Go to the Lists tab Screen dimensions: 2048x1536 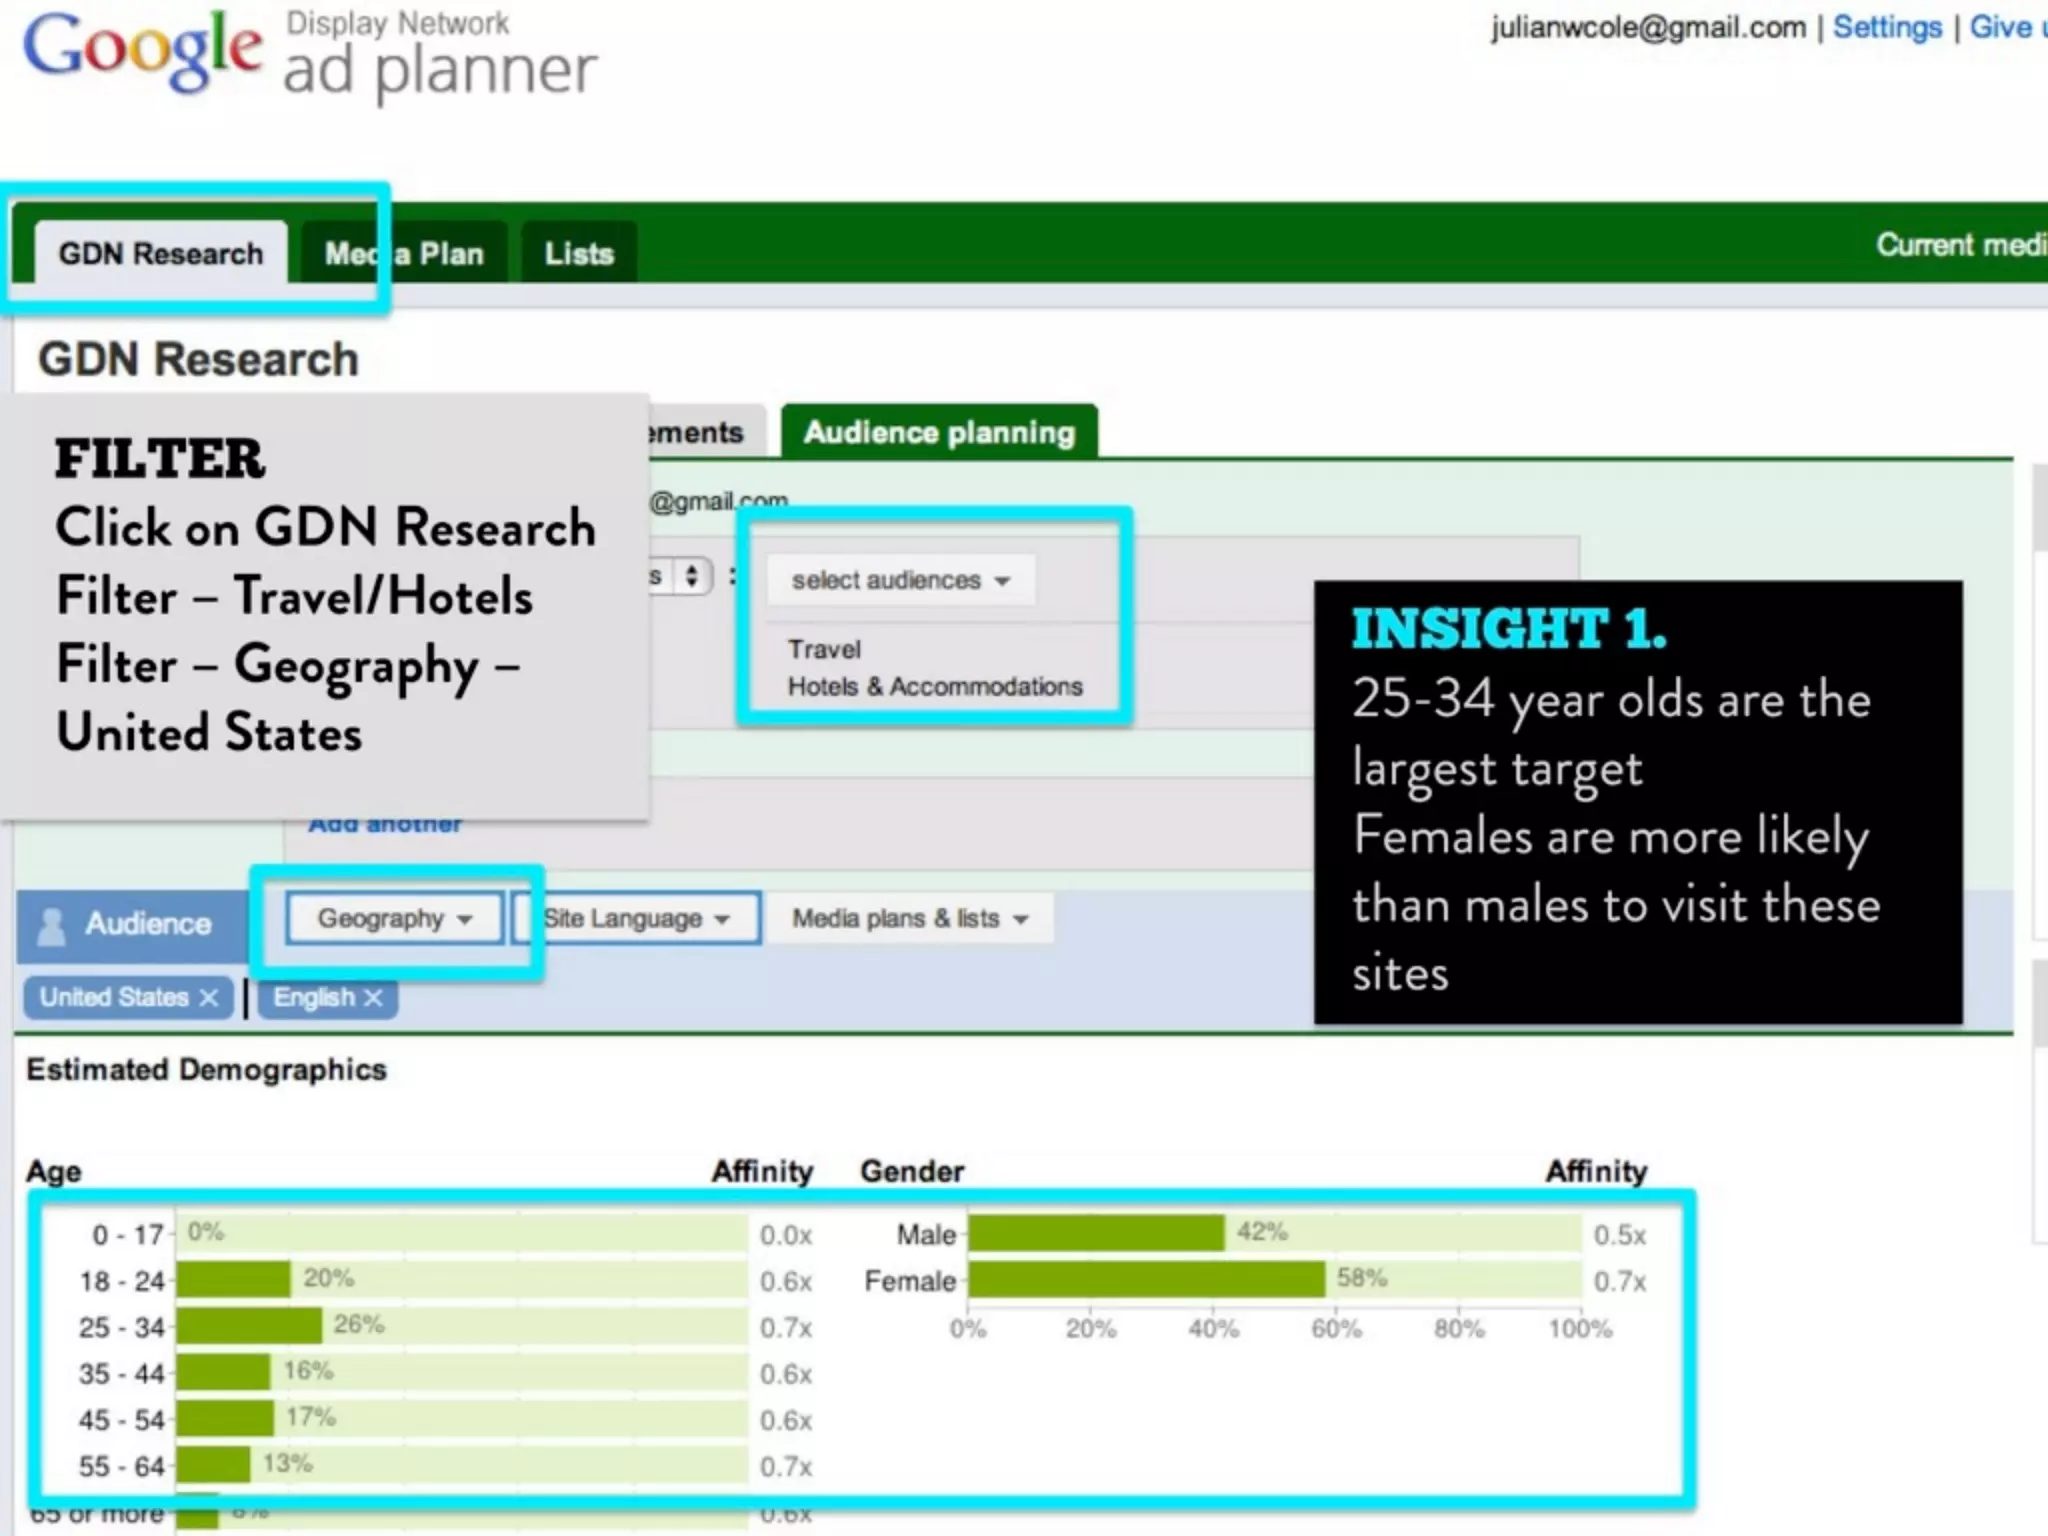579,254
